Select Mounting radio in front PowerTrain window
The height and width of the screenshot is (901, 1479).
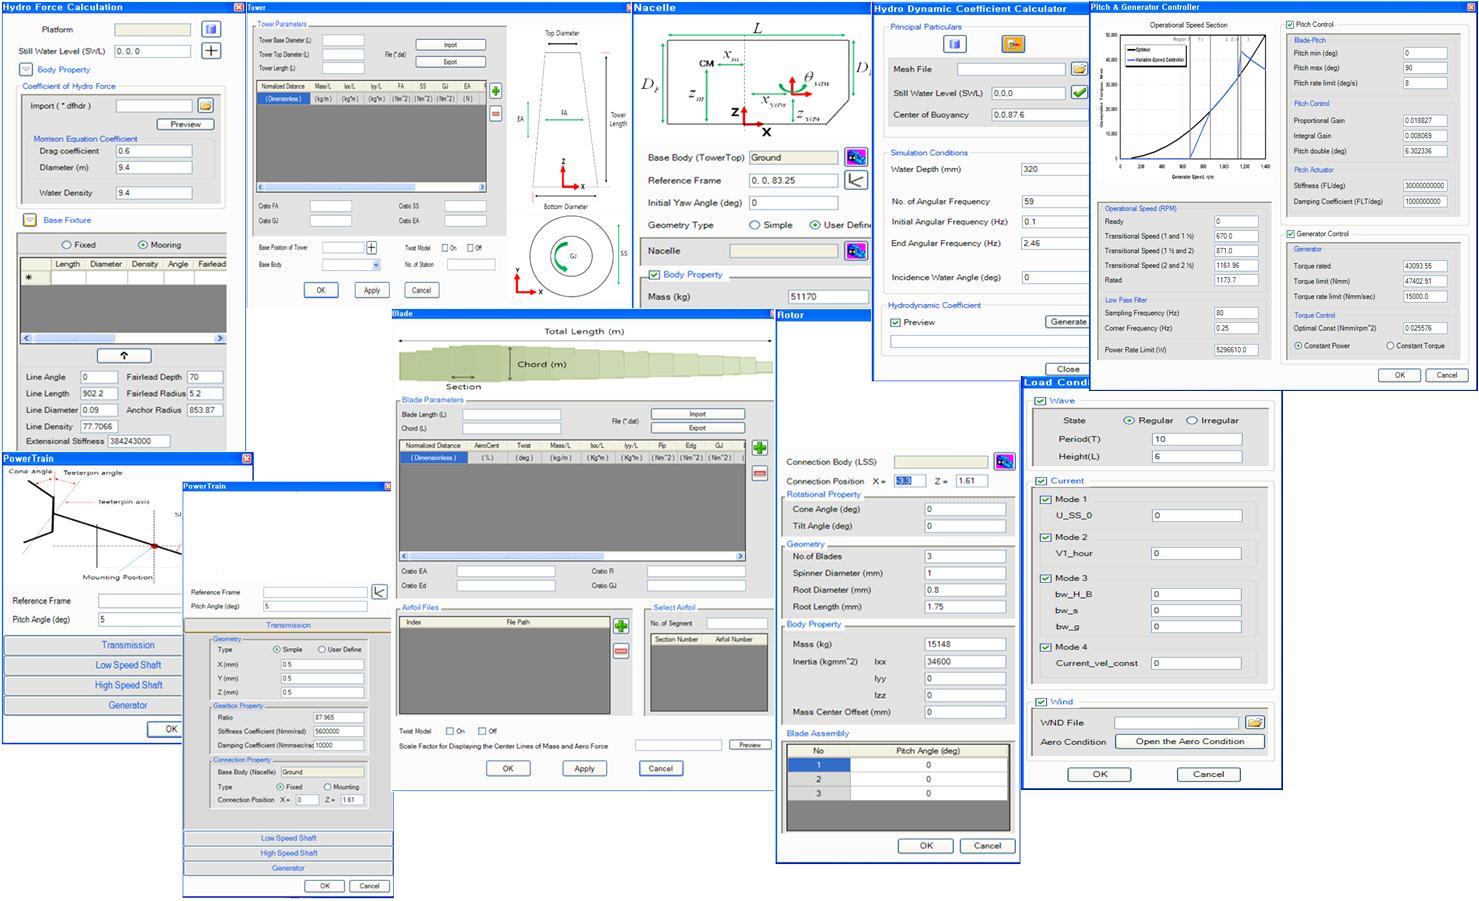(327, 787)
